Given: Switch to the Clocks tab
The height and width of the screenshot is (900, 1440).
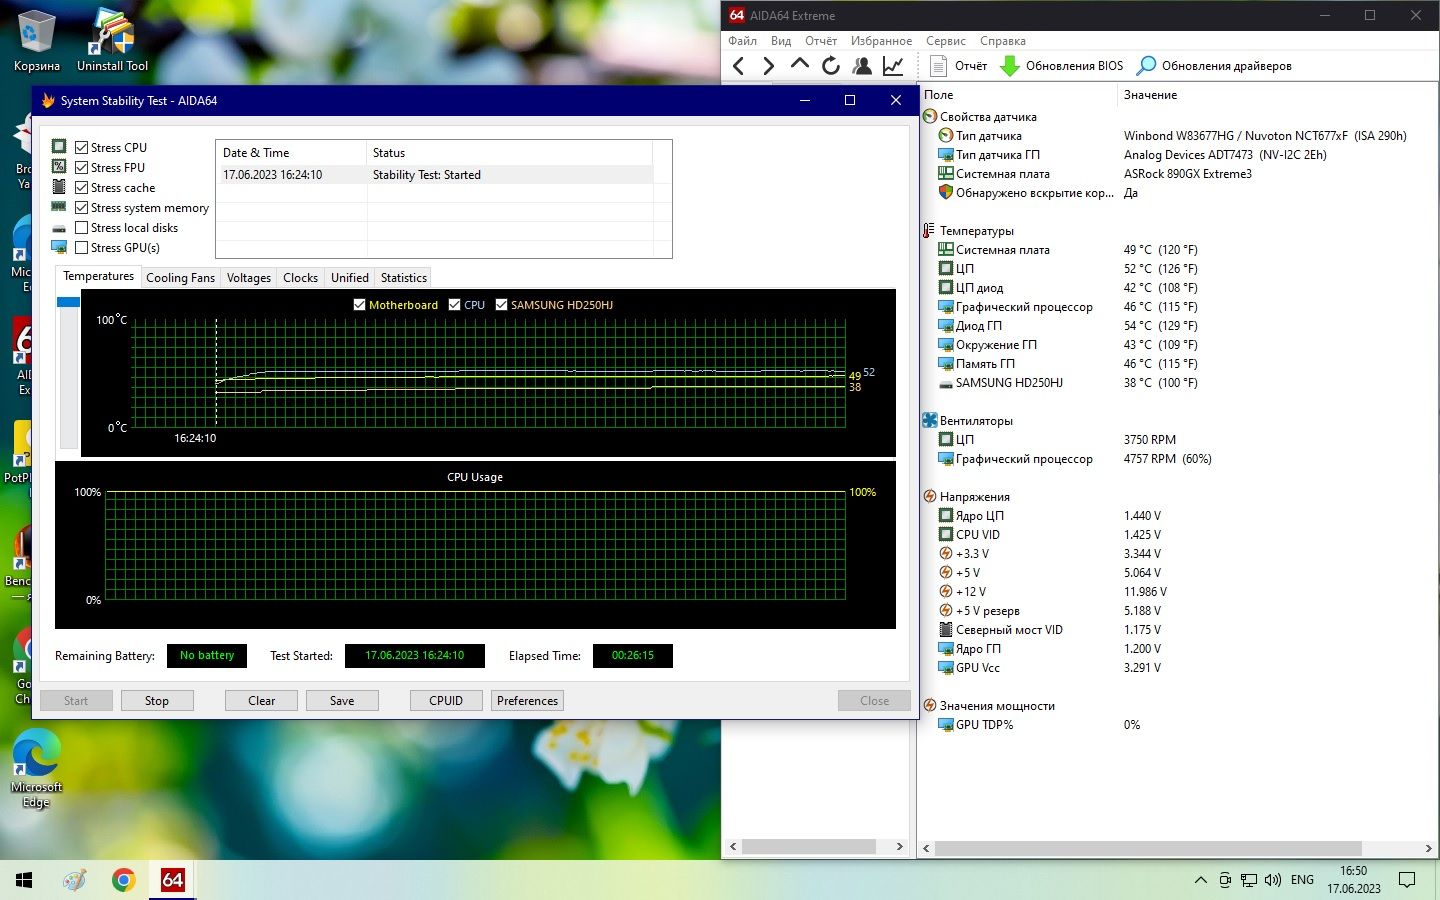Looking at the screenshot, I should click(300, 278).
